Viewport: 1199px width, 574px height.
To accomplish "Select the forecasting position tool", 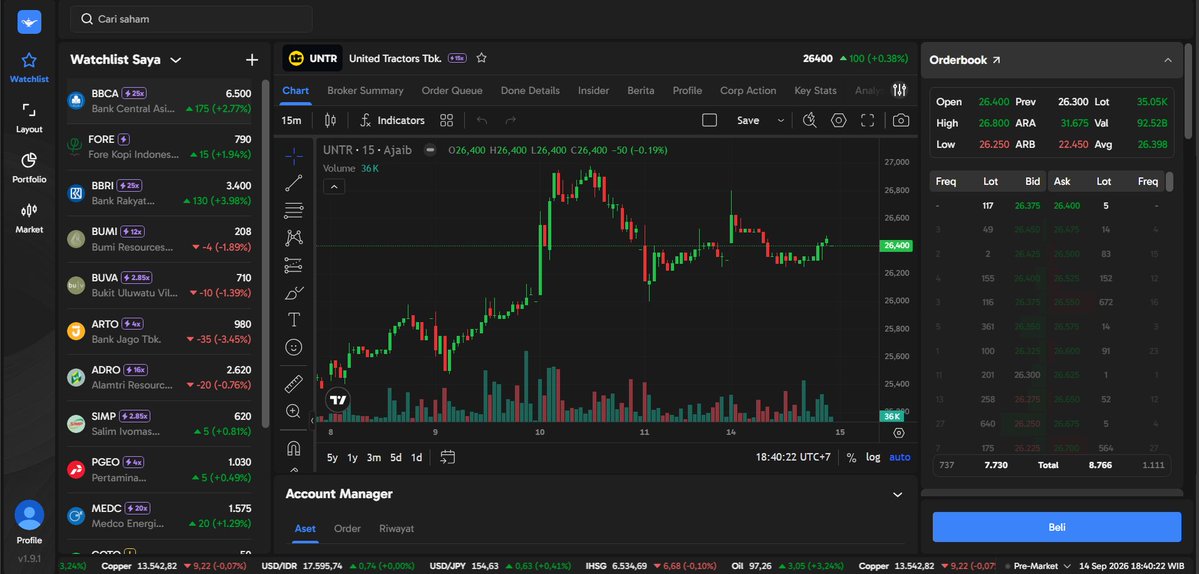I will tap(294, 265).
